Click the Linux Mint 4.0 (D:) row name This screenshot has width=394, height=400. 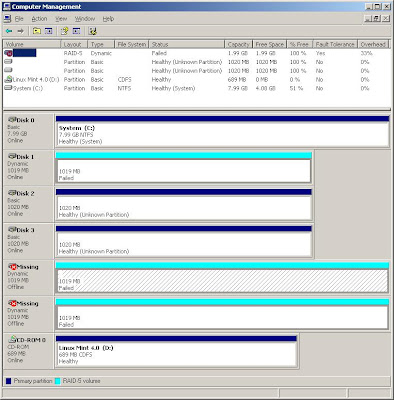click(36, 79)
